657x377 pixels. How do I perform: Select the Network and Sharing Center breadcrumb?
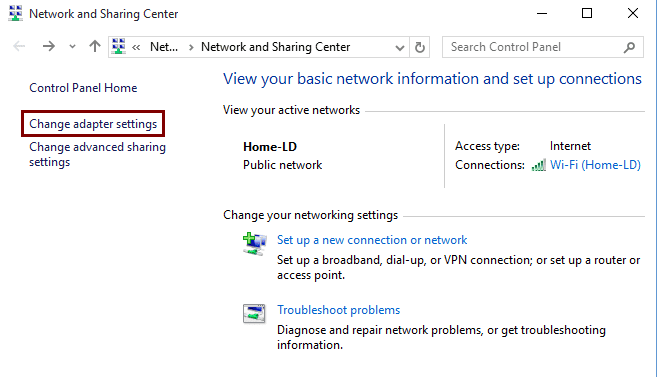tap(275, 47)
